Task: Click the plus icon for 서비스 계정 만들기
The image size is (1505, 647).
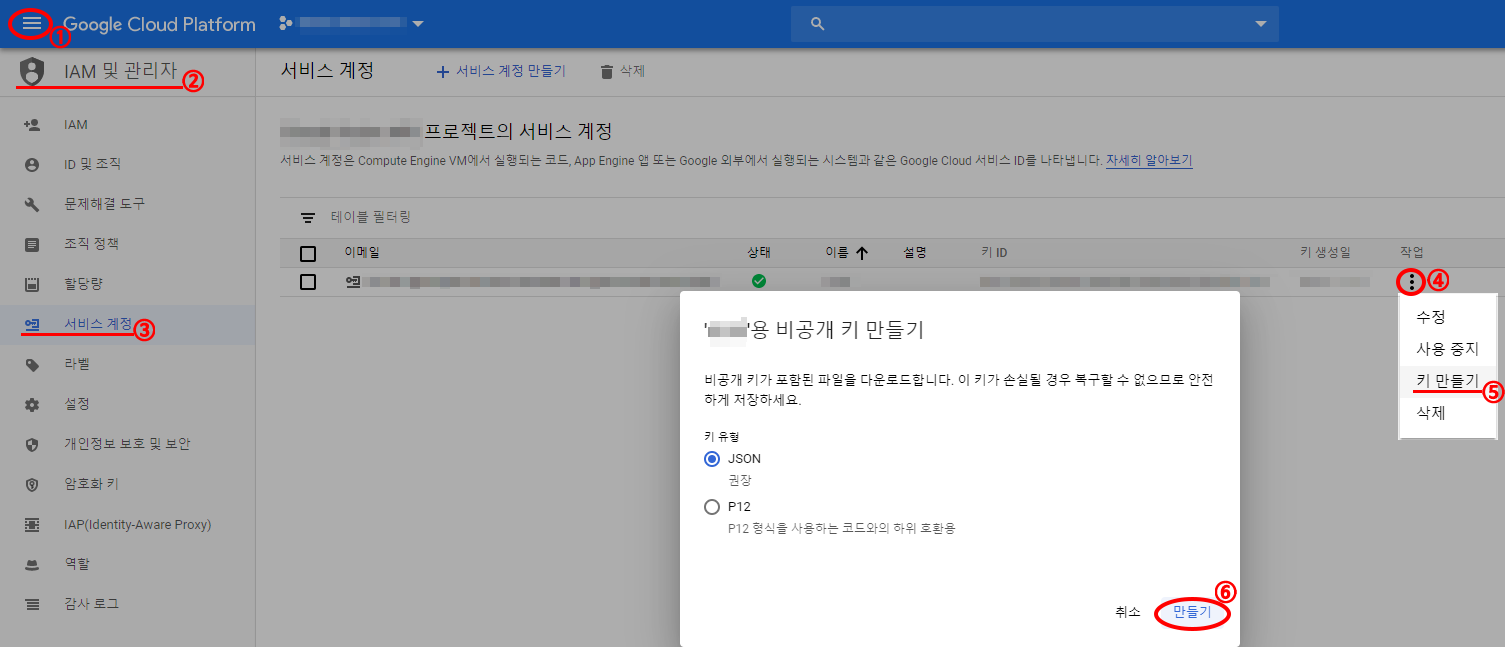Action: tap(443, 71)
